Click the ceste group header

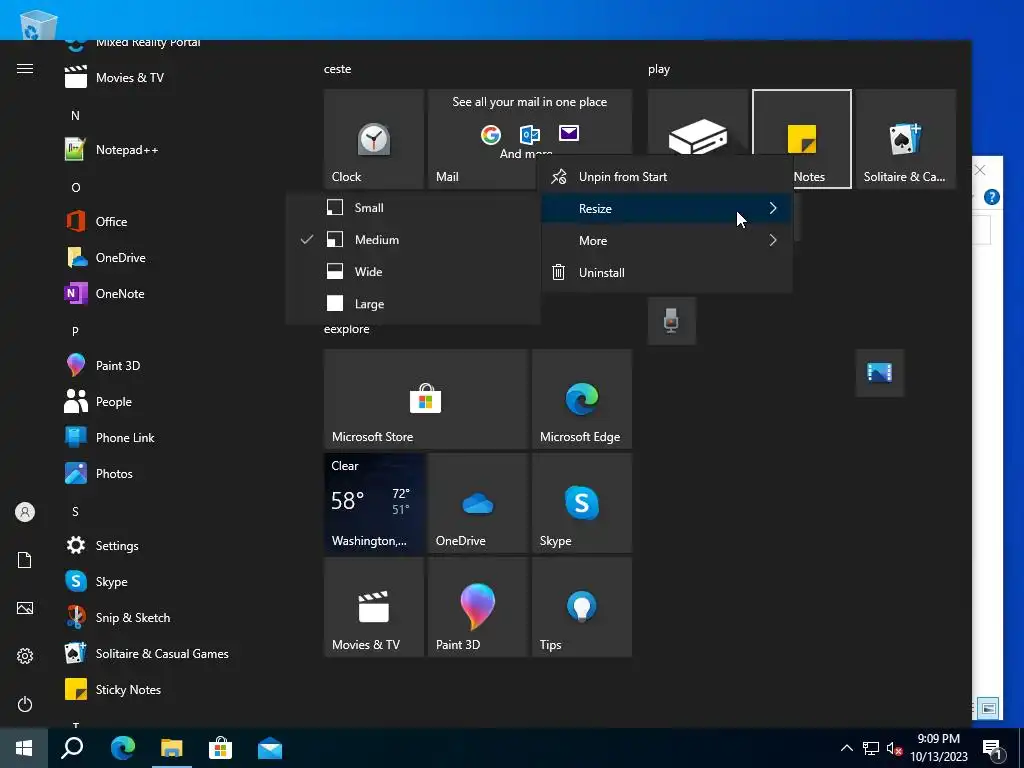pos(338,69)
